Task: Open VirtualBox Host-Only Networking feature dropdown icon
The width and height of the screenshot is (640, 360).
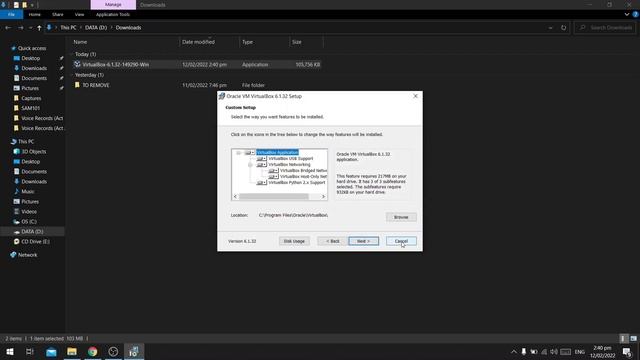Action: click(273, 177)
